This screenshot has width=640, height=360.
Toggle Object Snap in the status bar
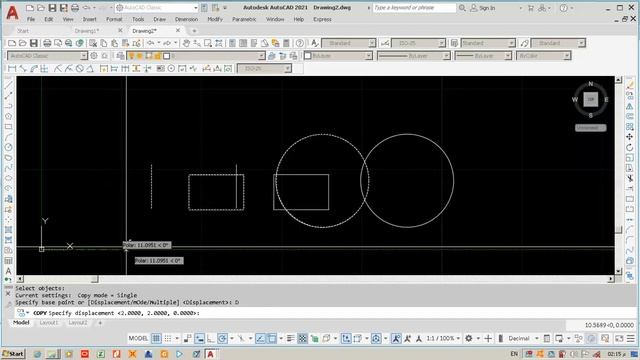[271, 338]
